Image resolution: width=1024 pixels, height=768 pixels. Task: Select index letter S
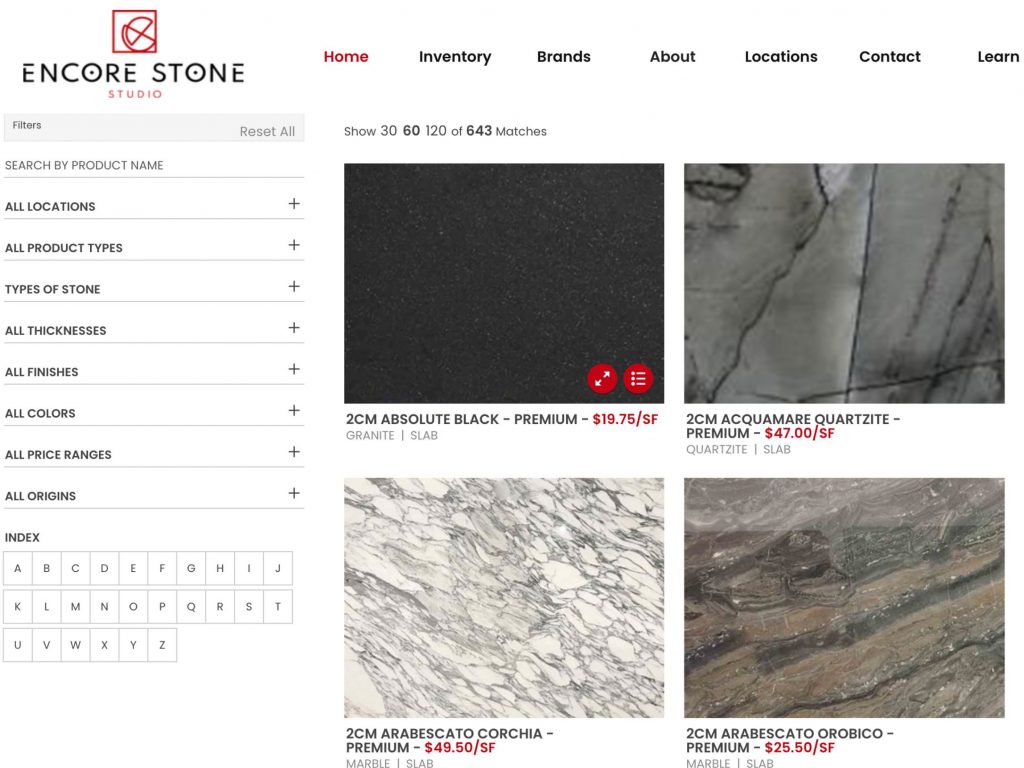tap(249, 607)
